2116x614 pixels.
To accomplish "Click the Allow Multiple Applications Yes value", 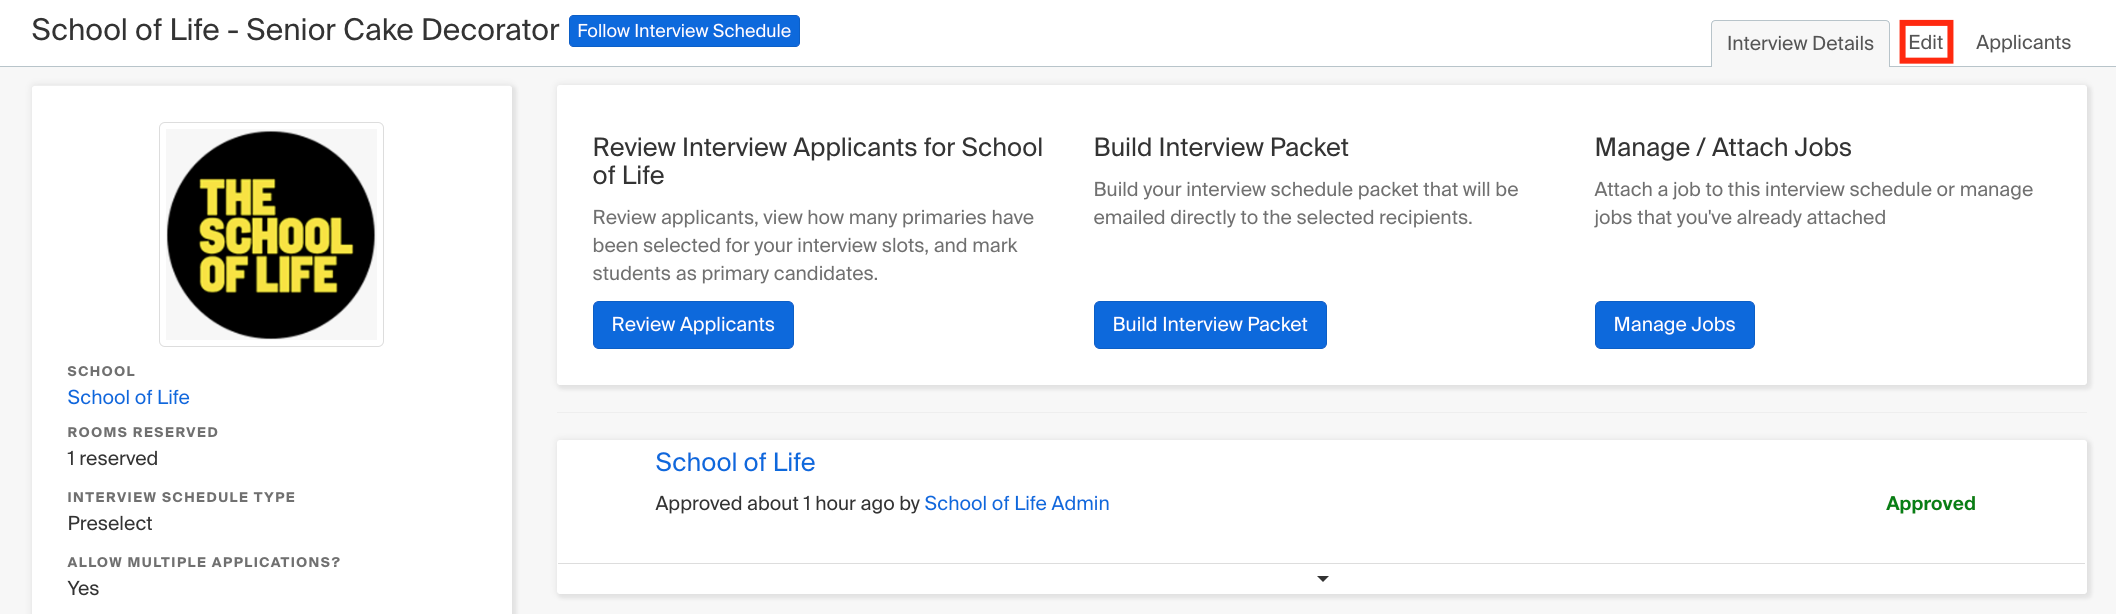I will [x=83, y=588].
